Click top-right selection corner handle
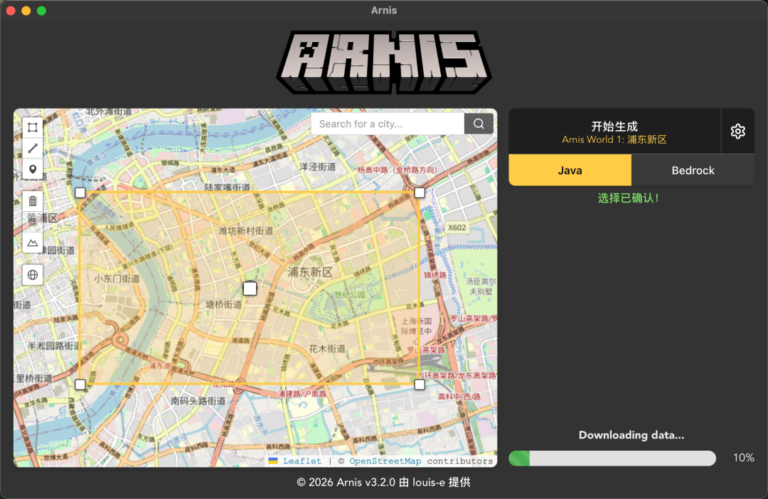Viewport: 768px width, 499px height. 419,192
